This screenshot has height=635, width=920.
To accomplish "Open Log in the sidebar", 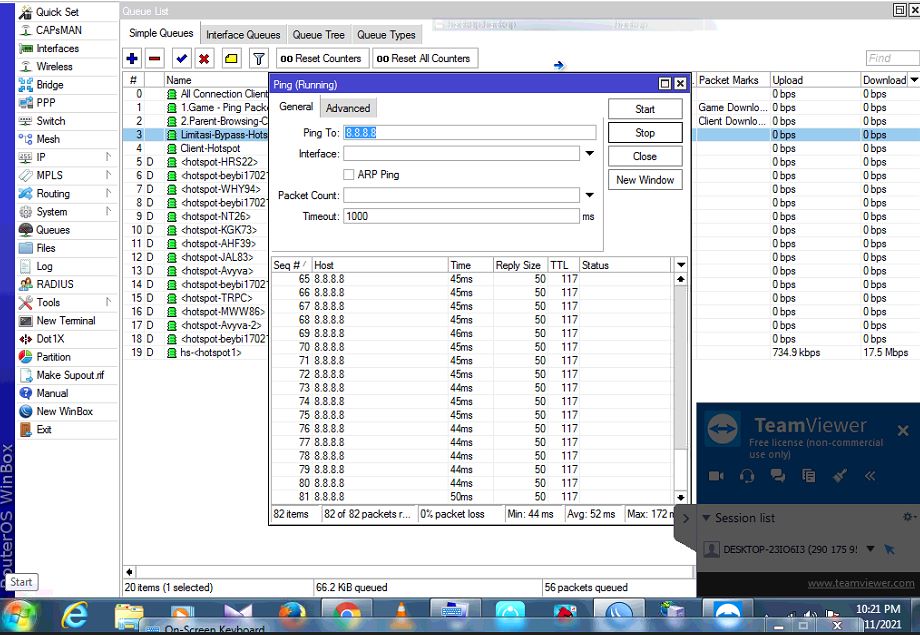I will click(x=45, y=266).
